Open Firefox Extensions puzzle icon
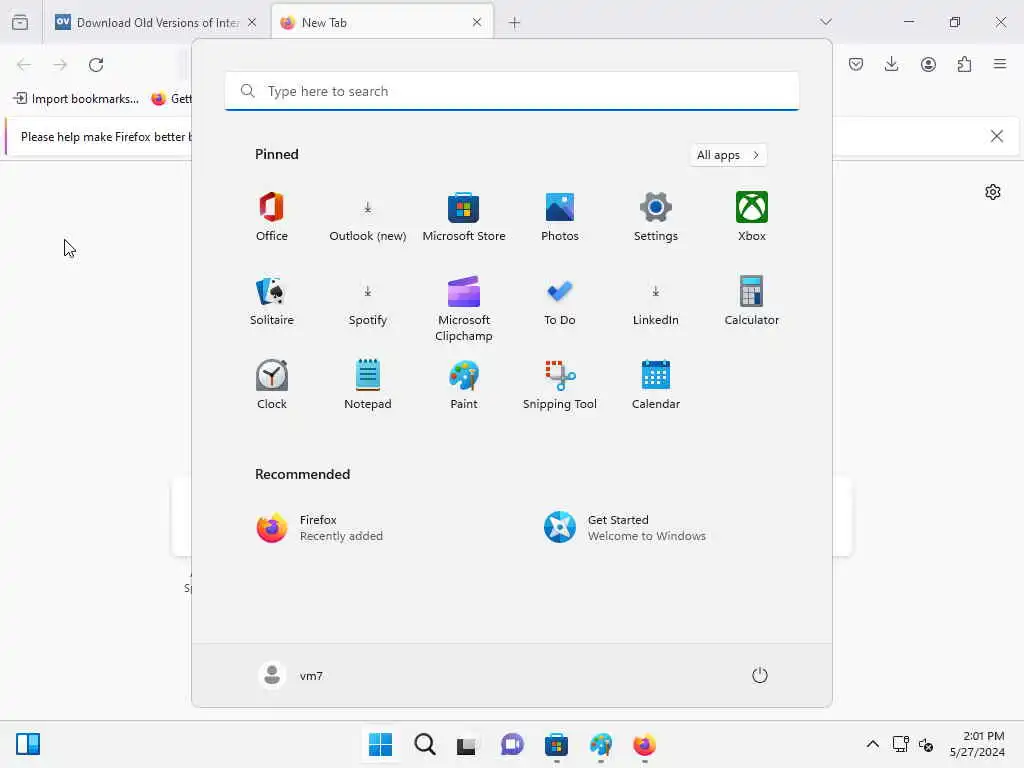Image resolution: width=1024 pixels, height=768 pixels. [x=965, y=64]
